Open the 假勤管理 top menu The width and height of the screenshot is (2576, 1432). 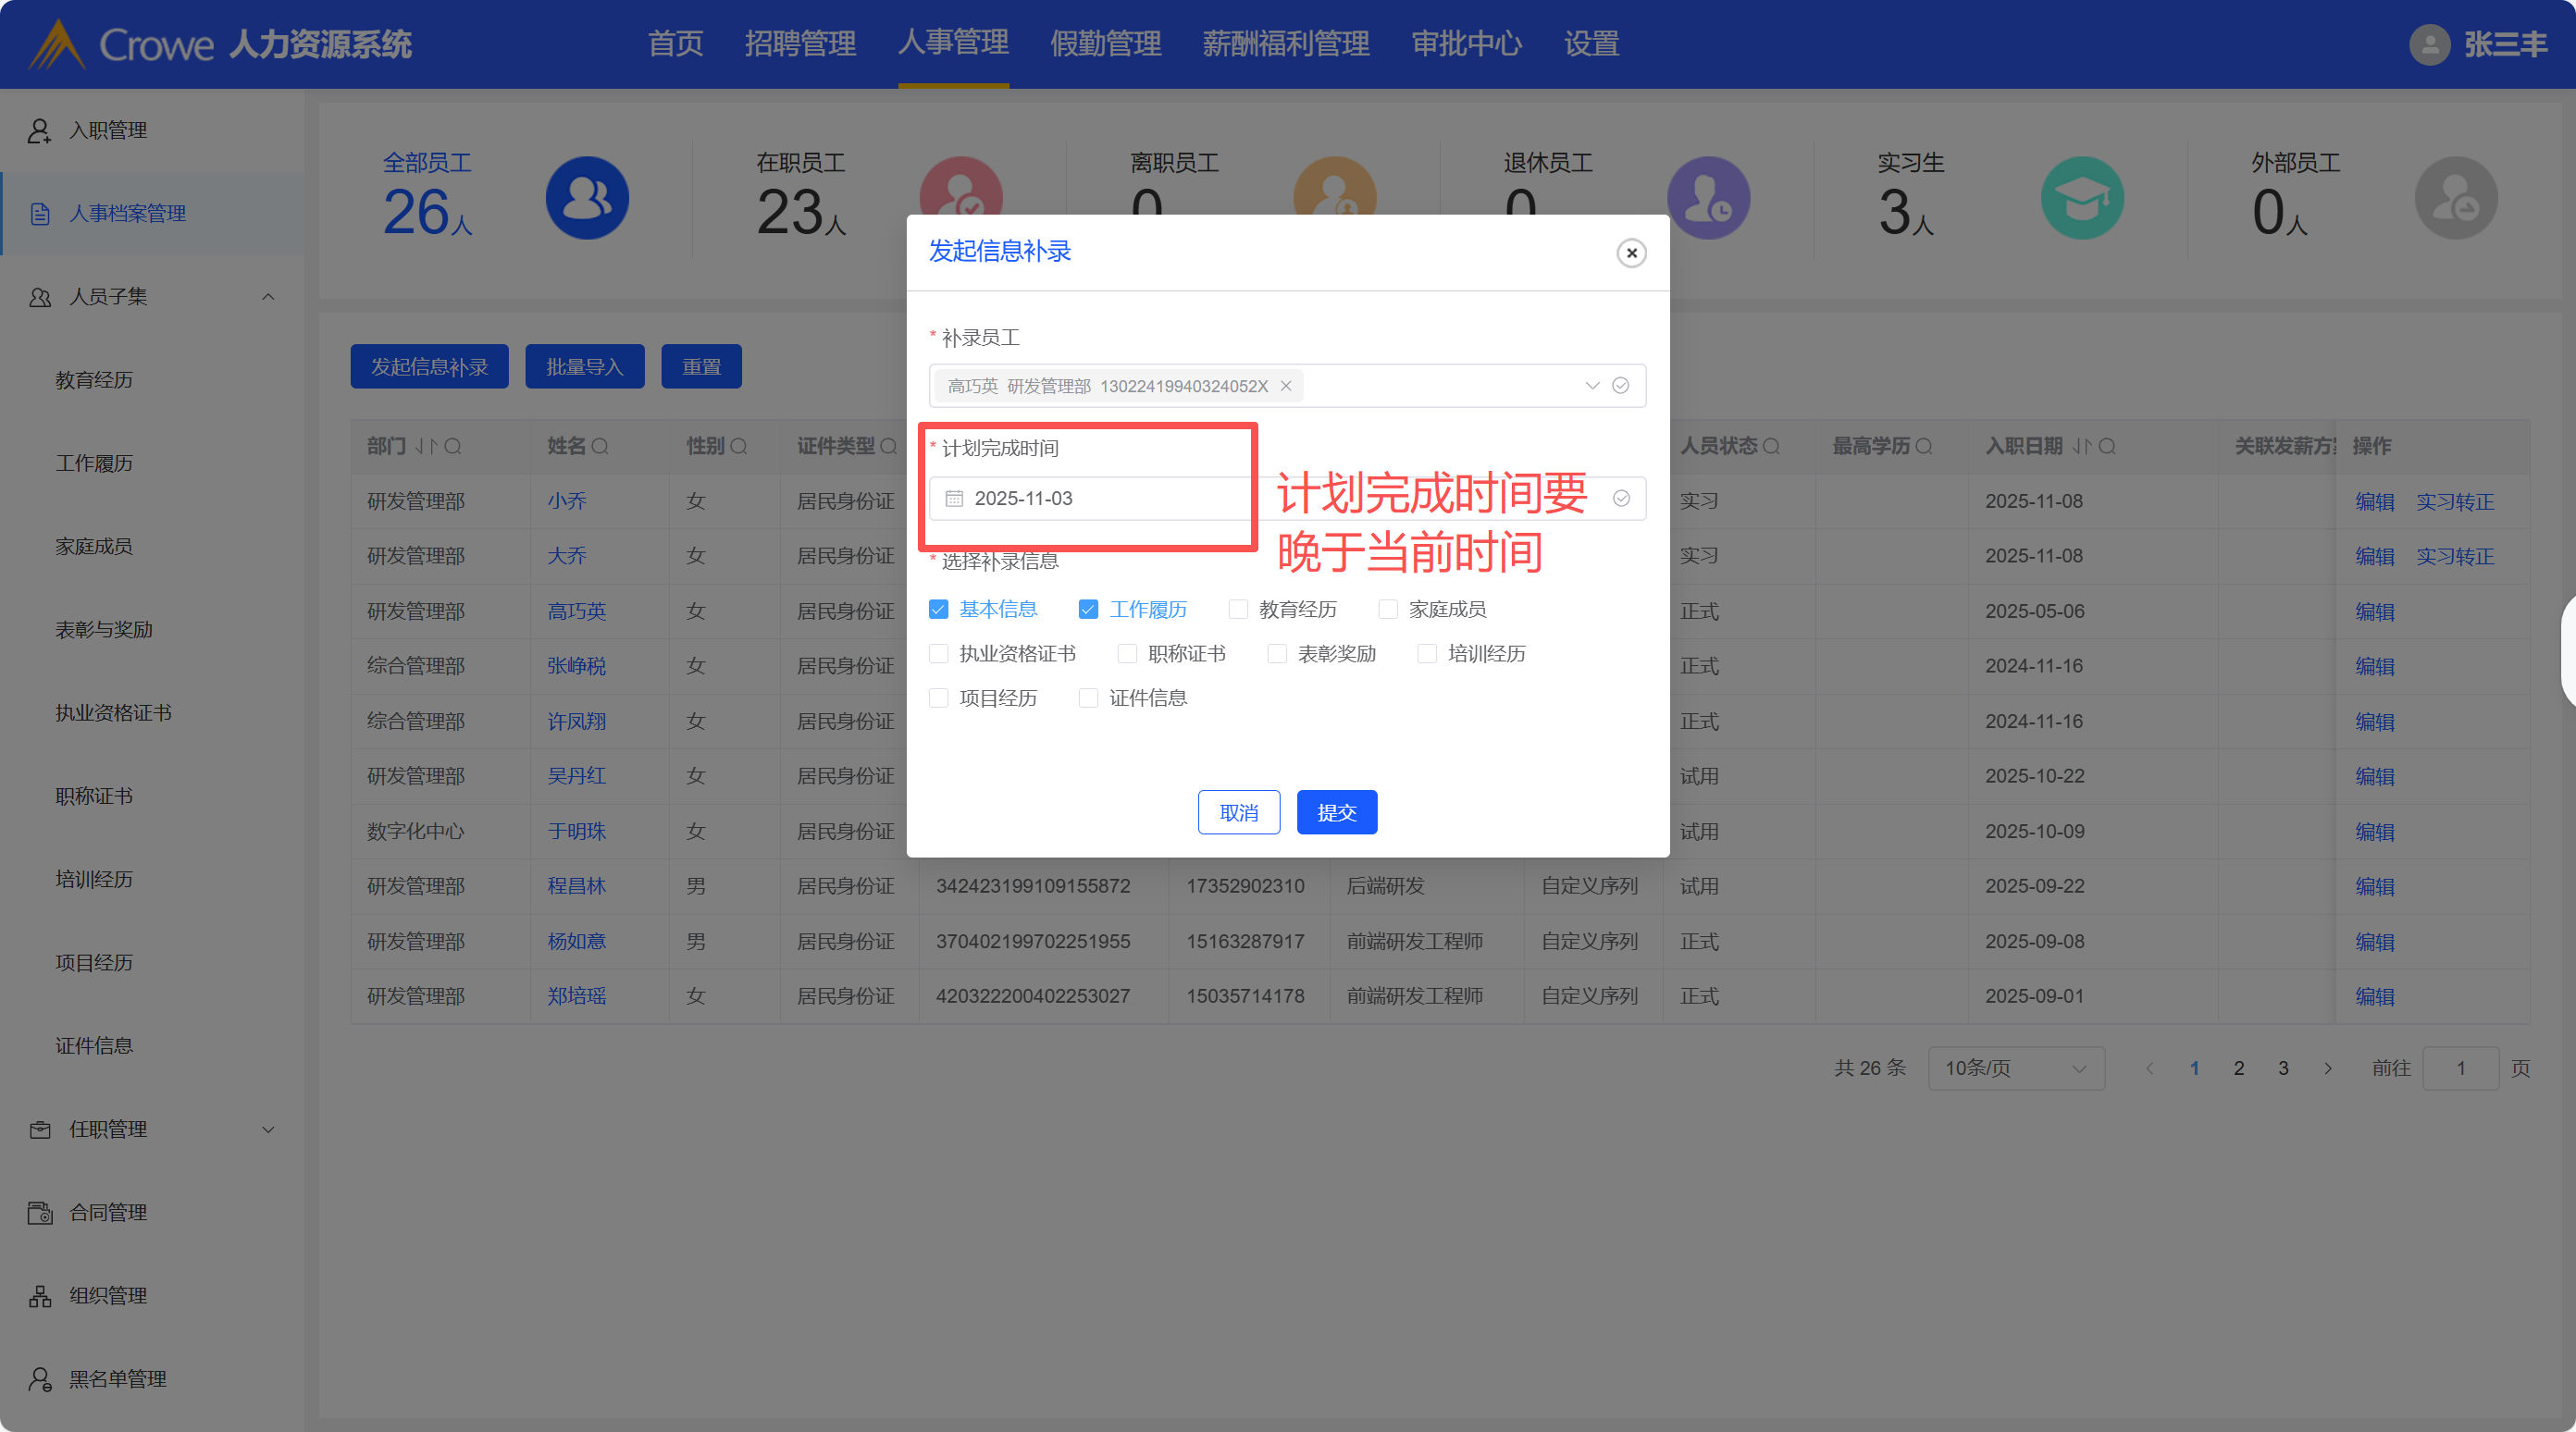pos(1105,44)
